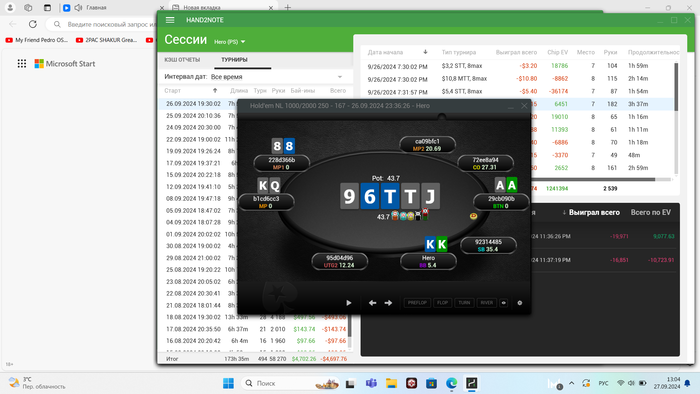Click player 92314485 SB plate
Image resolution: width=700 pixels, height=394 pixels.
click(488, 245)
